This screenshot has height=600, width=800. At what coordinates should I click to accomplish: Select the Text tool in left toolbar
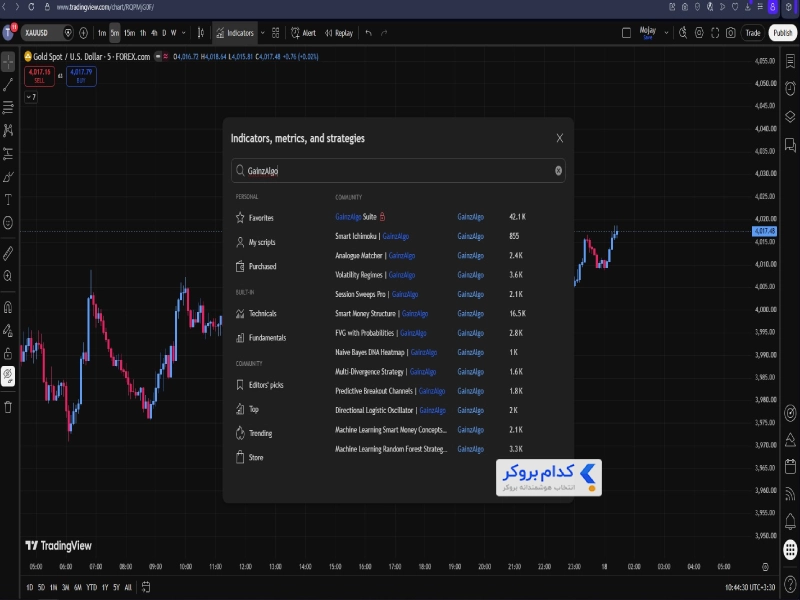[8, 199]
